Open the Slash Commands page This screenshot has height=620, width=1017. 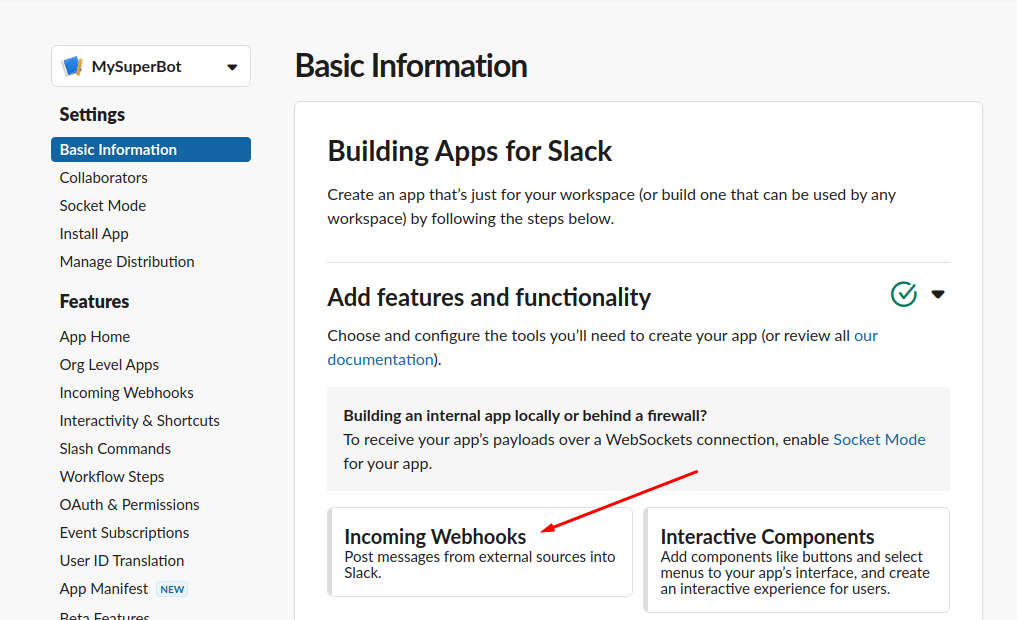pyautogui.click(x=115, y=448)
